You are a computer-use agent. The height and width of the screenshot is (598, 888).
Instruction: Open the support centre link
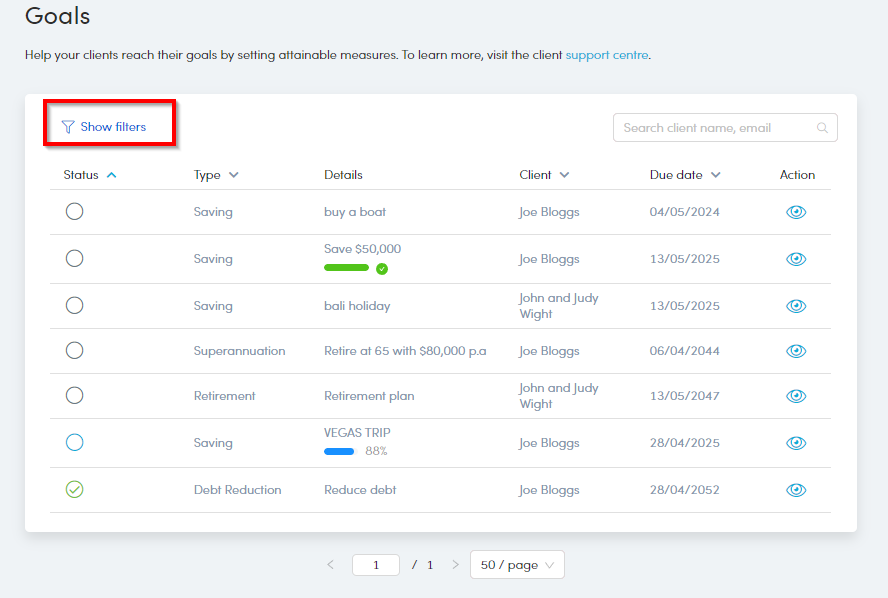tap(607, 55)
